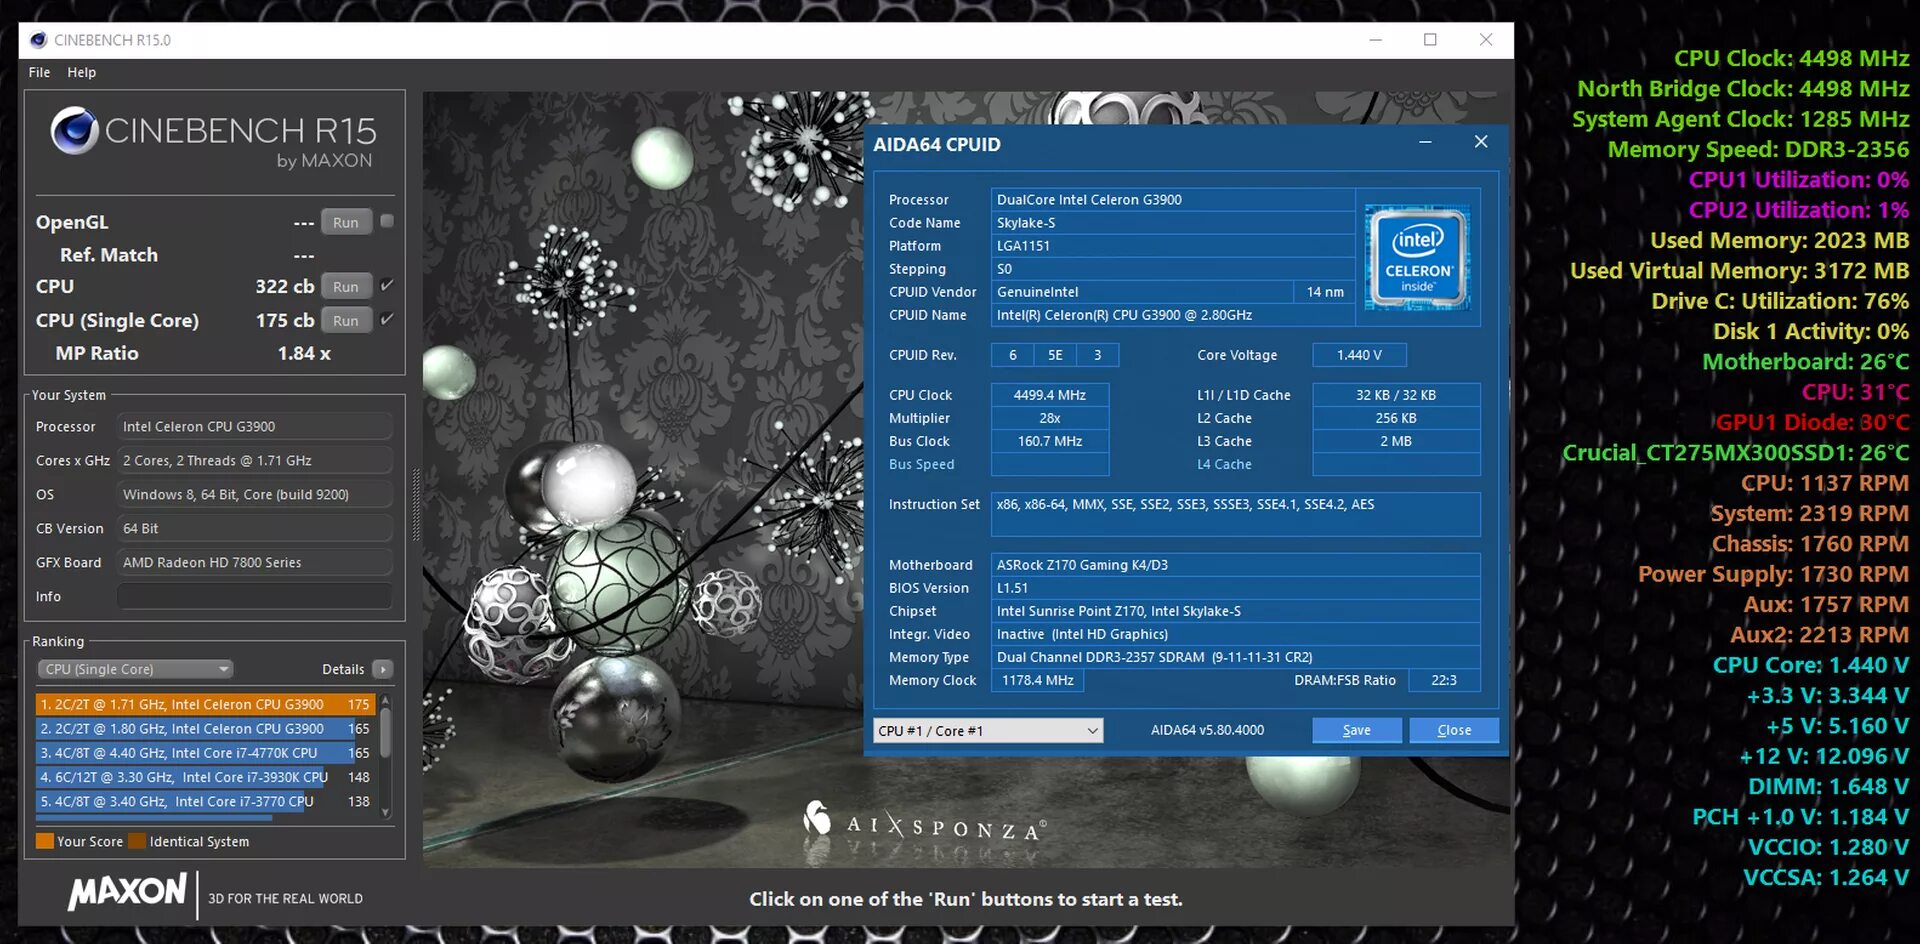Open the Details arrow in Ranking

click(x=383, y=669)
